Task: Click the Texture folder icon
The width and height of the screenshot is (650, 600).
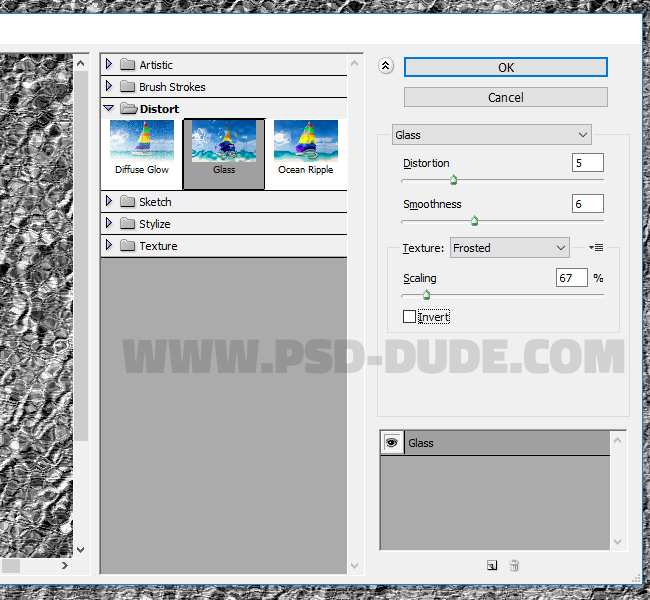Action: pyautogui.click(x=127, y=245)
